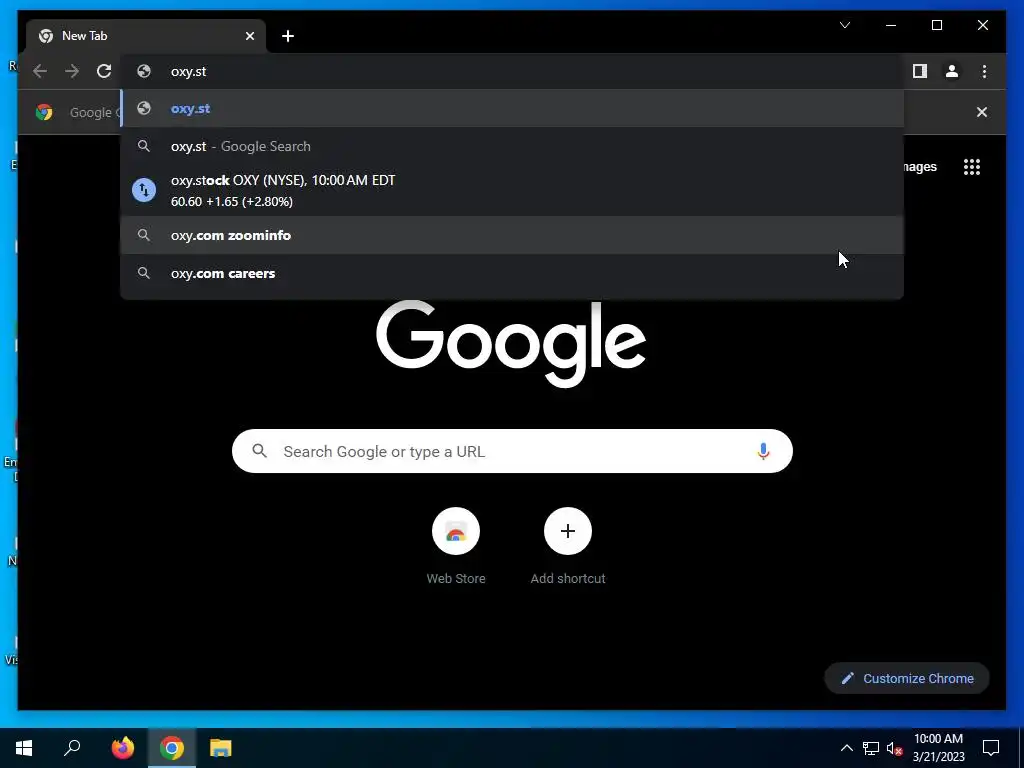Click the stock arrows icon in suggestions
Viewport: 1024px width, 768px height.
(x=144, y=190)
